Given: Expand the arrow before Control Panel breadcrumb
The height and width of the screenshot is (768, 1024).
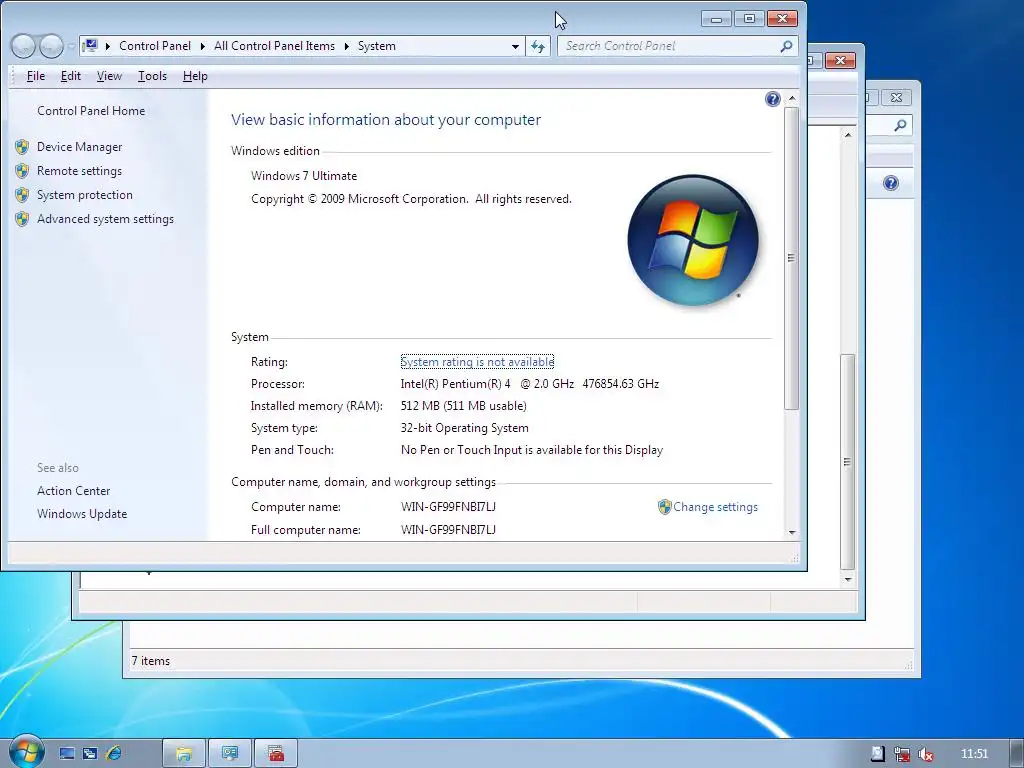Looking at the screenshot, I should [x=107, y=46].
